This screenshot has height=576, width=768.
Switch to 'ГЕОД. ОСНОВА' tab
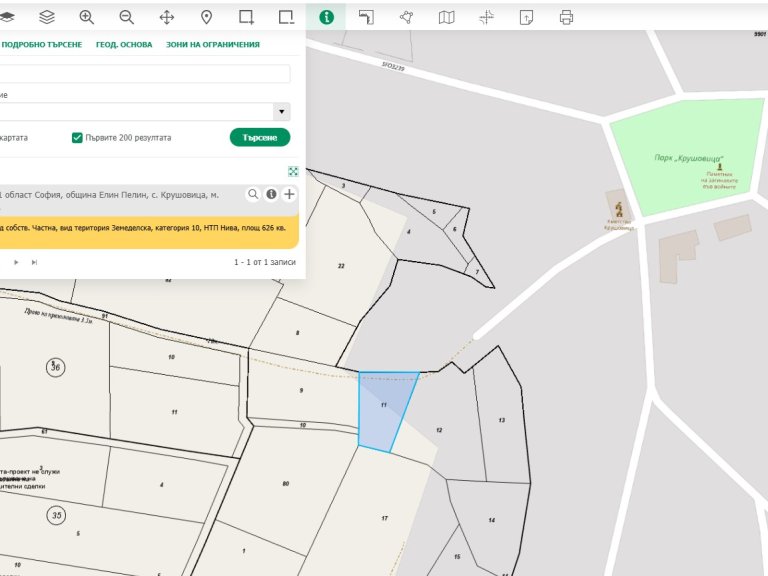point(124,45)
